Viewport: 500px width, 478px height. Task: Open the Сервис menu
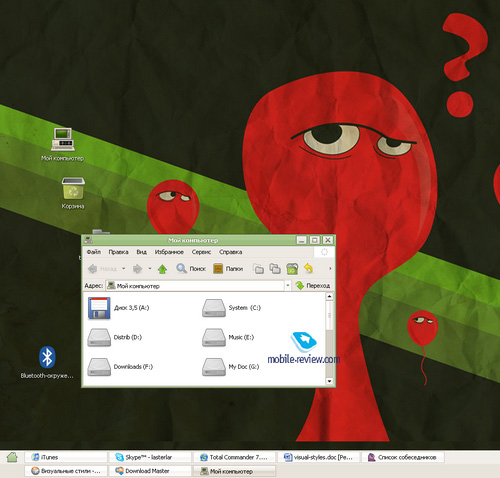[201, 252]
